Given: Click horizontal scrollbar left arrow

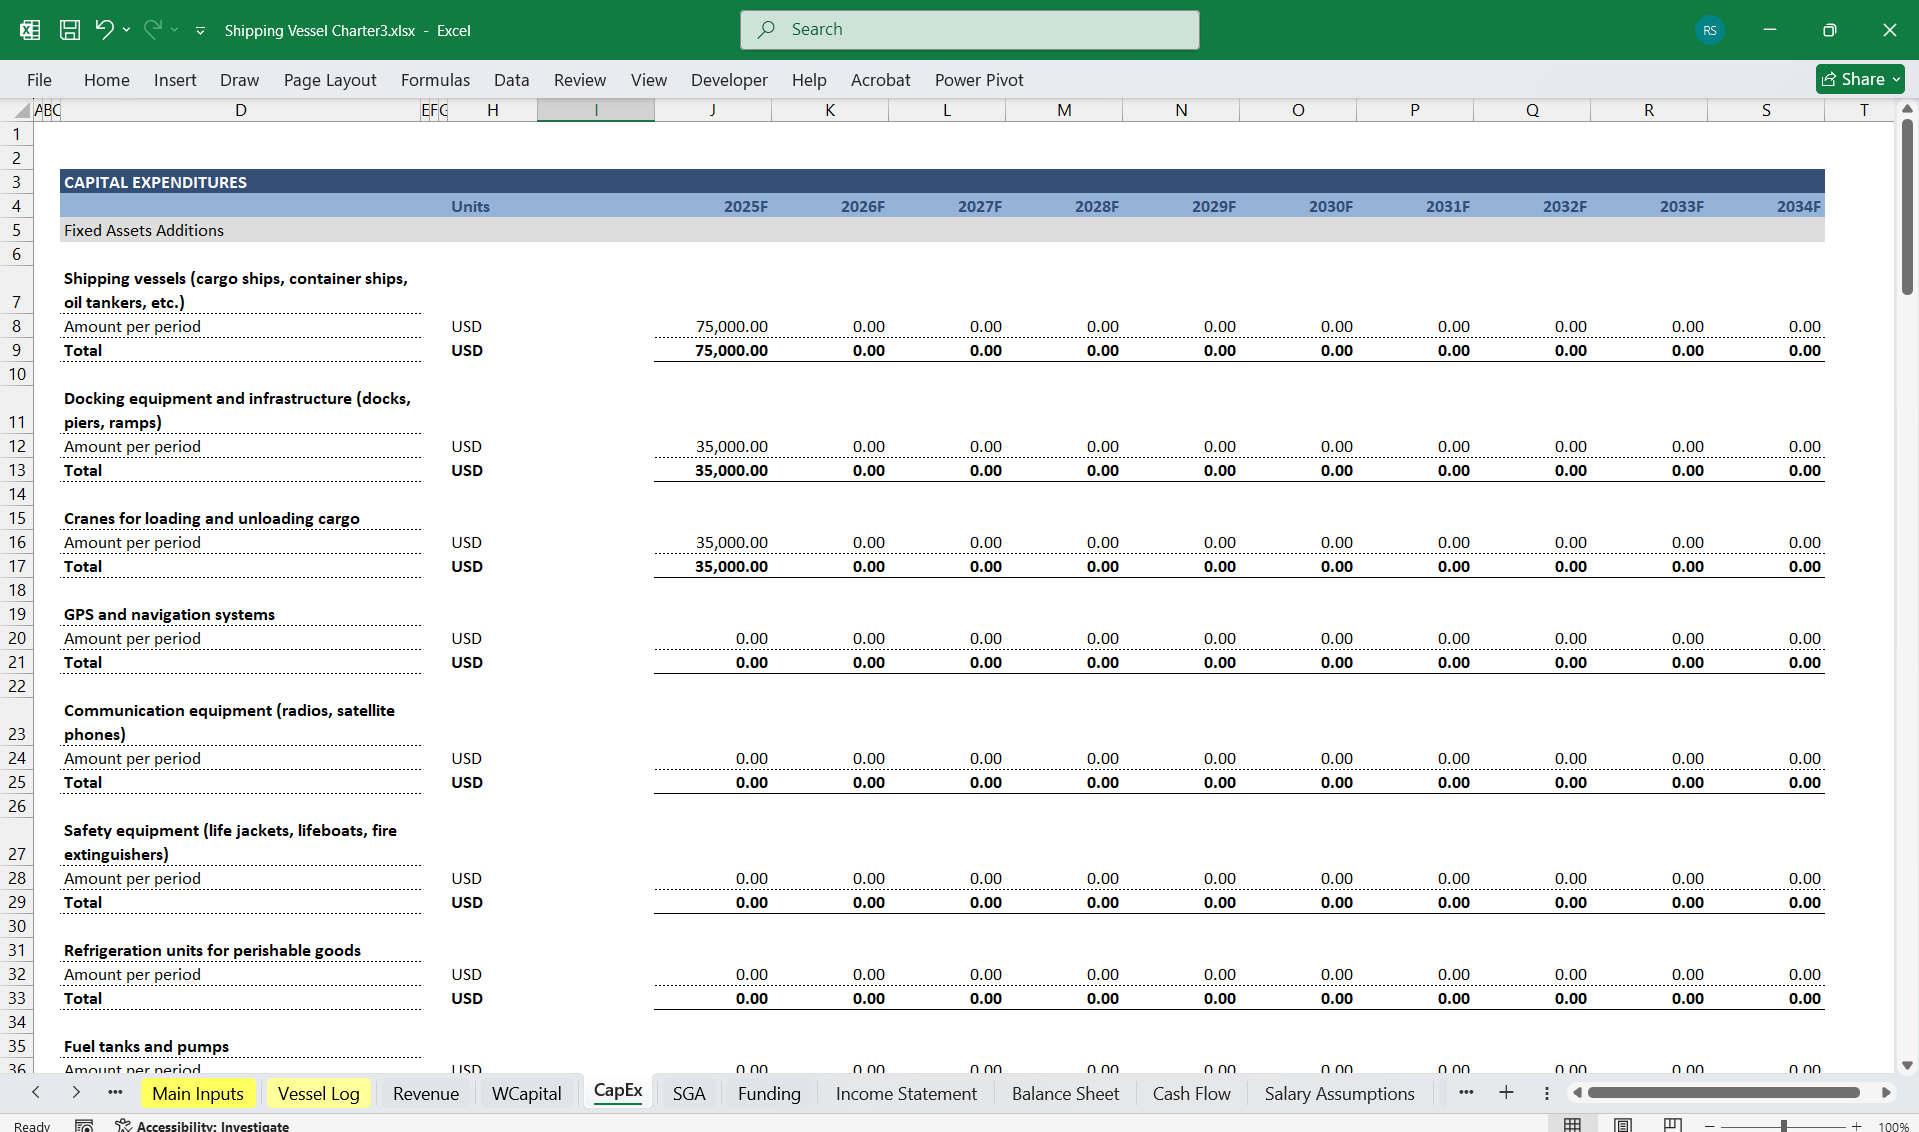Looking at the screenshot, I should point(1577,1092).
